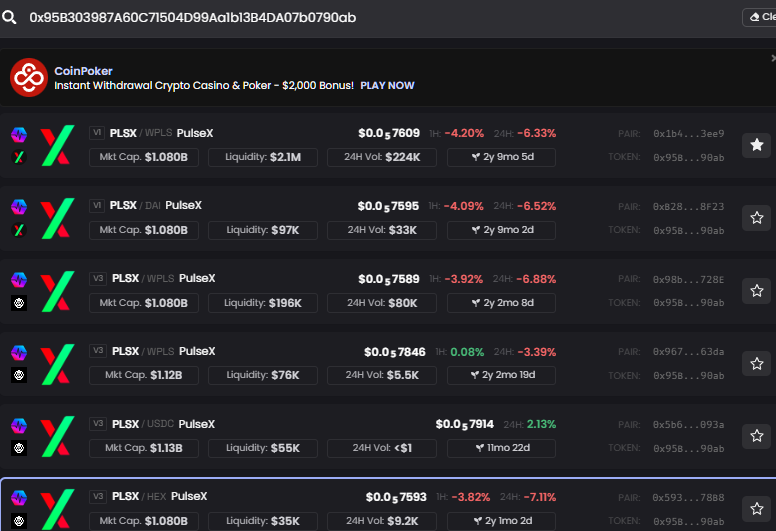776x531 pixels.
Task: Star the PLSX/WPLS pair priced $0.0₅7589
Action: [757, 290]
